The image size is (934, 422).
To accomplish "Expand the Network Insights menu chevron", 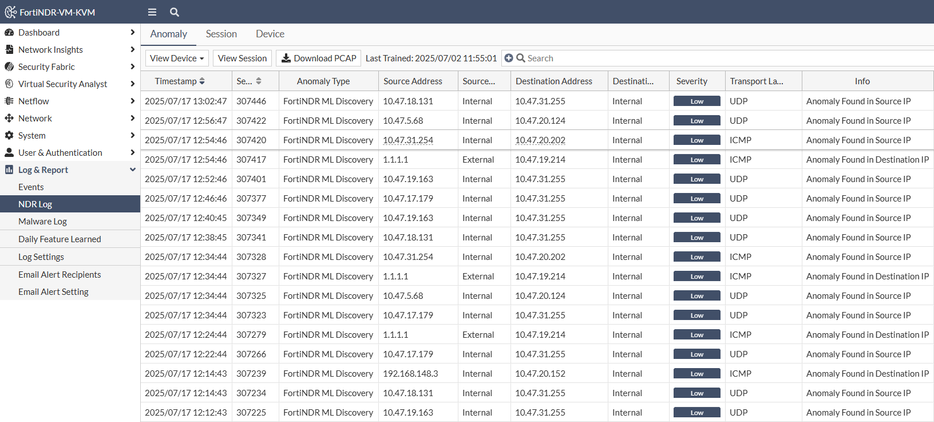I will tap(132, 50).
